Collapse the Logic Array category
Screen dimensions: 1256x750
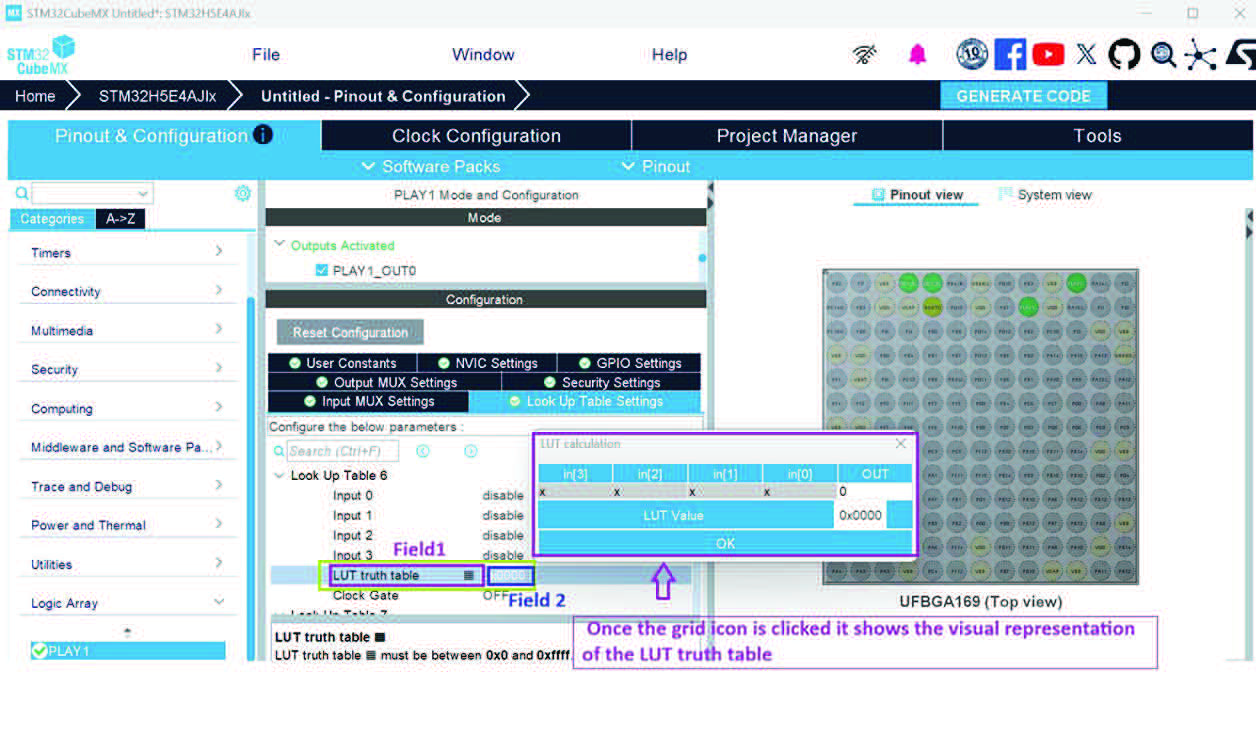(218, 603)
